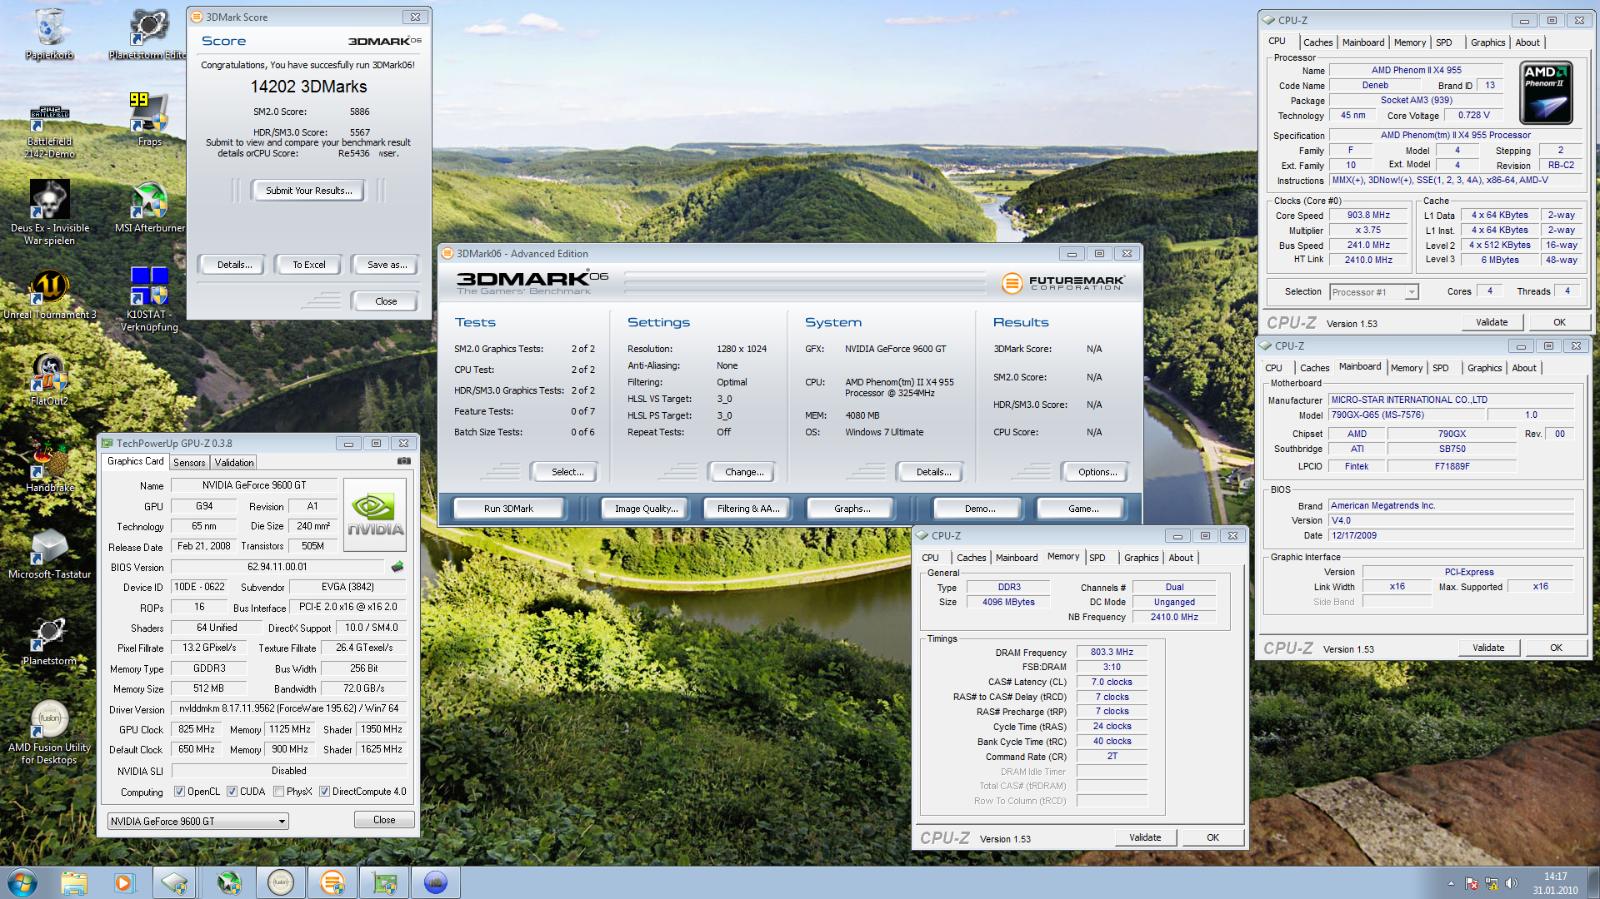Click Submit Your Results in 3DMark Score
The width and height of the screenshot is (1600, 899).
[x=309, y=191]
